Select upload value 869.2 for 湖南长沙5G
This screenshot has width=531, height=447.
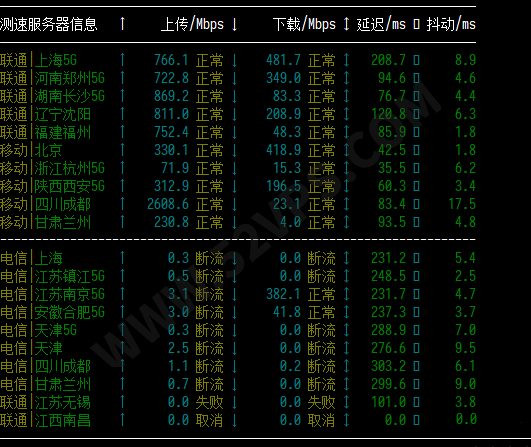pyautogui.click(x=171, y=96)
